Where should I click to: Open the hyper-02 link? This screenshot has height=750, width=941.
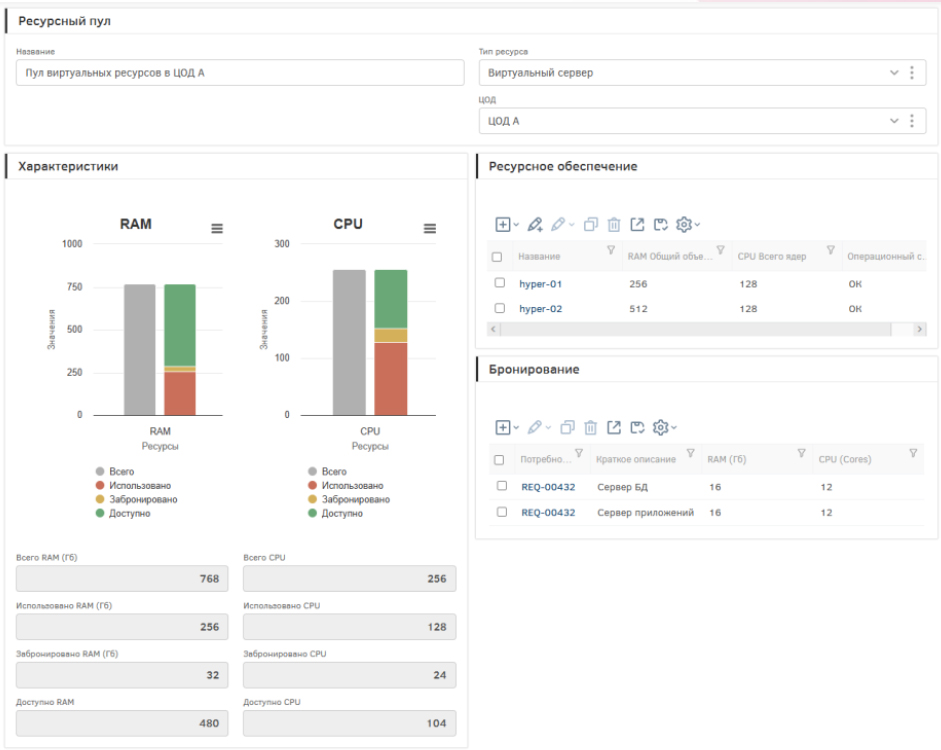click(540, 309)
